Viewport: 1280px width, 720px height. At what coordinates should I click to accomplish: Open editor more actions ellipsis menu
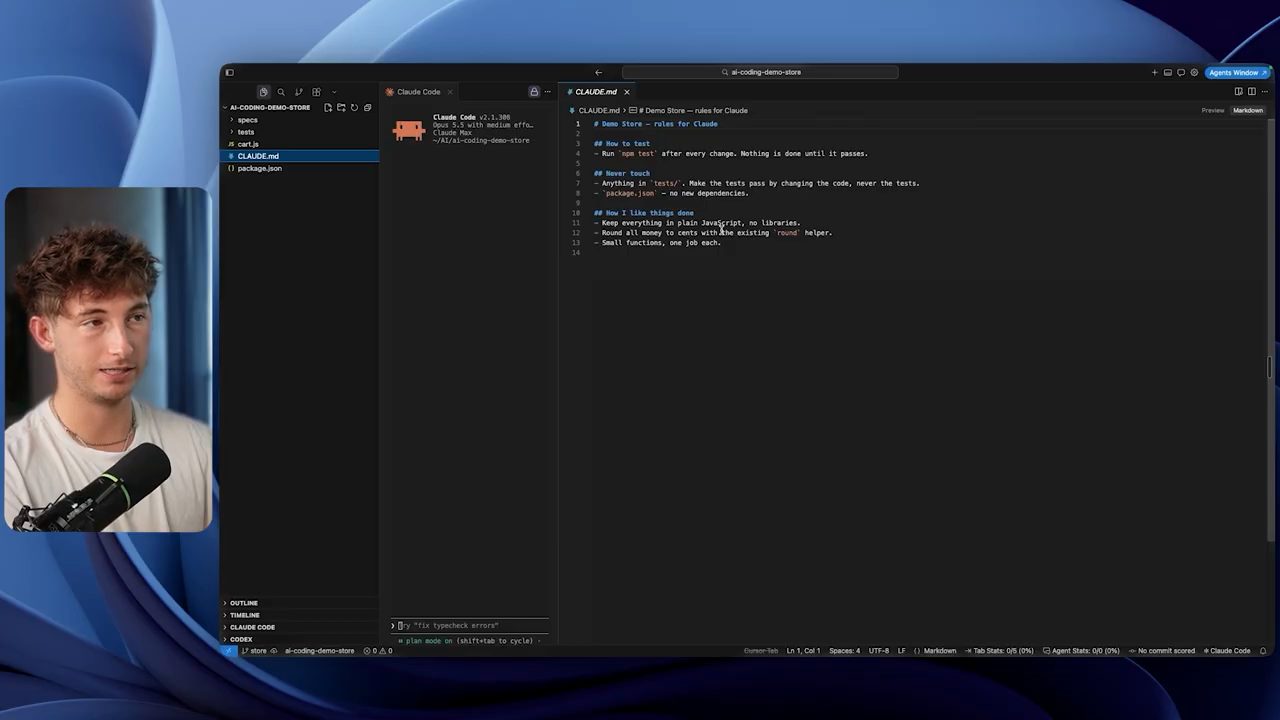1263,92
